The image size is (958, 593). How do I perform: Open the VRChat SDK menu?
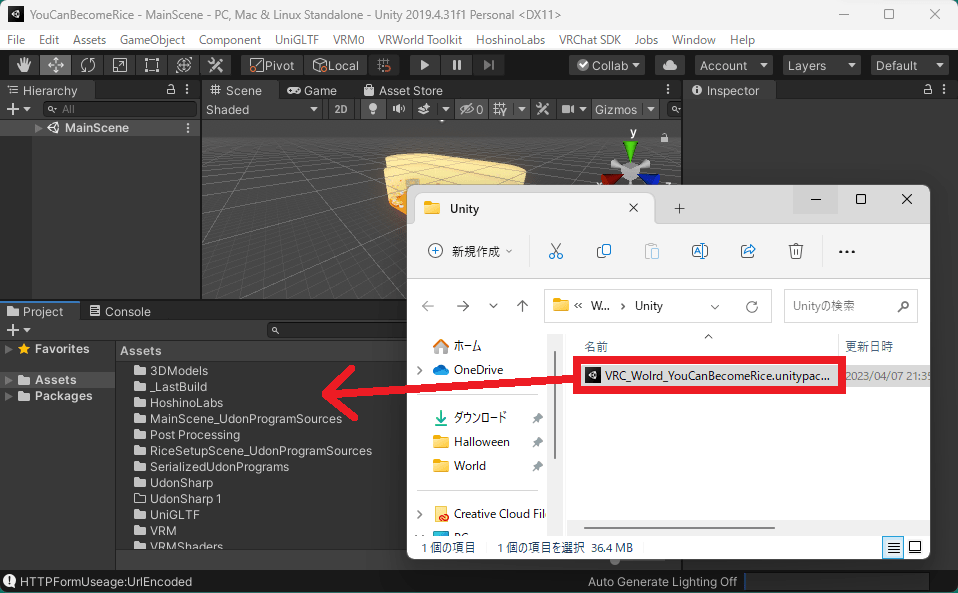589,40
